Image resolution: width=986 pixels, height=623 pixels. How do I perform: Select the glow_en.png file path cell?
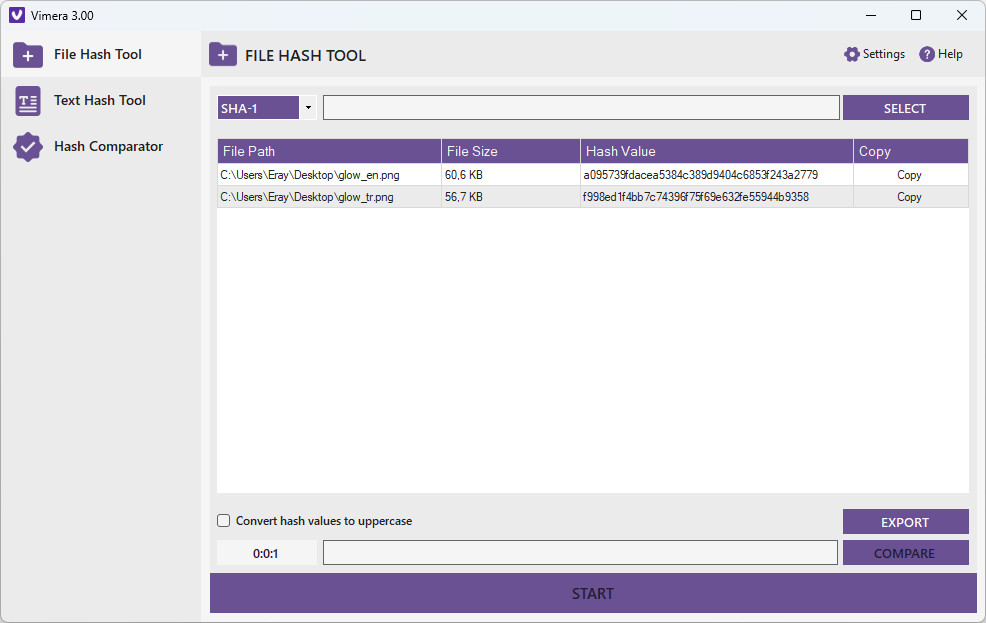(330, 175)
